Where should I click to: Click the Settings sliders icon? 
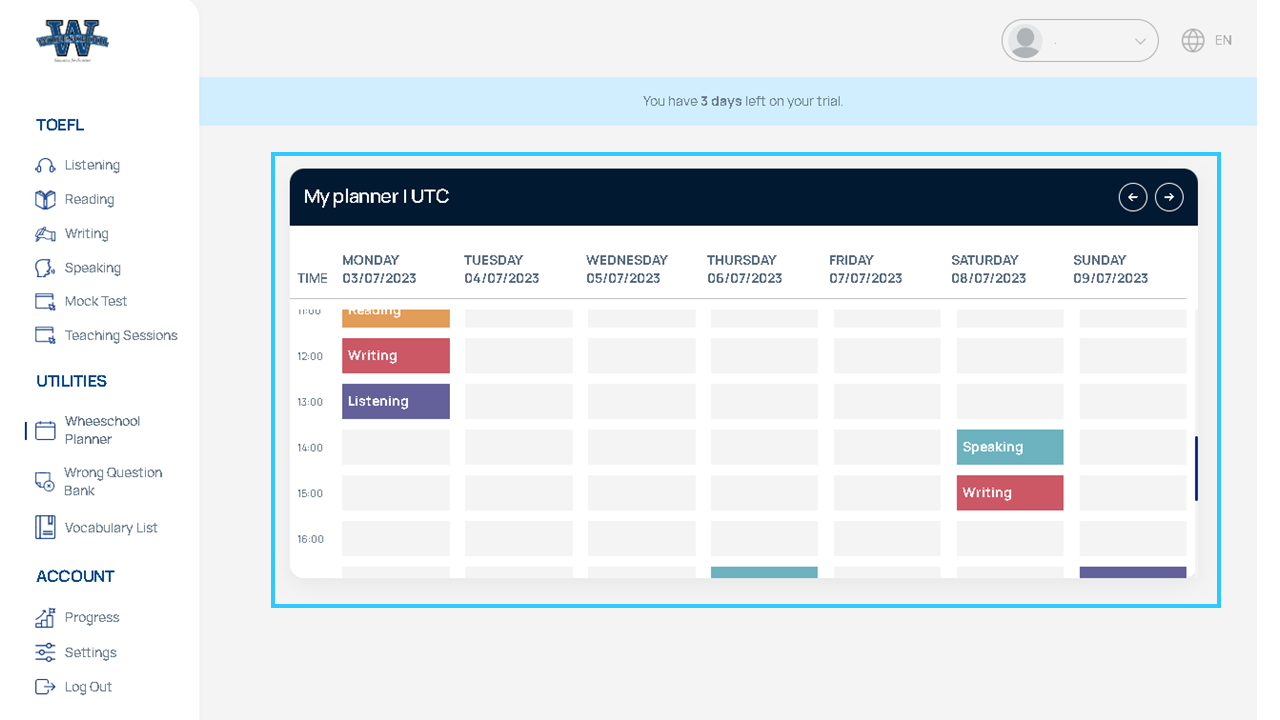45,652
